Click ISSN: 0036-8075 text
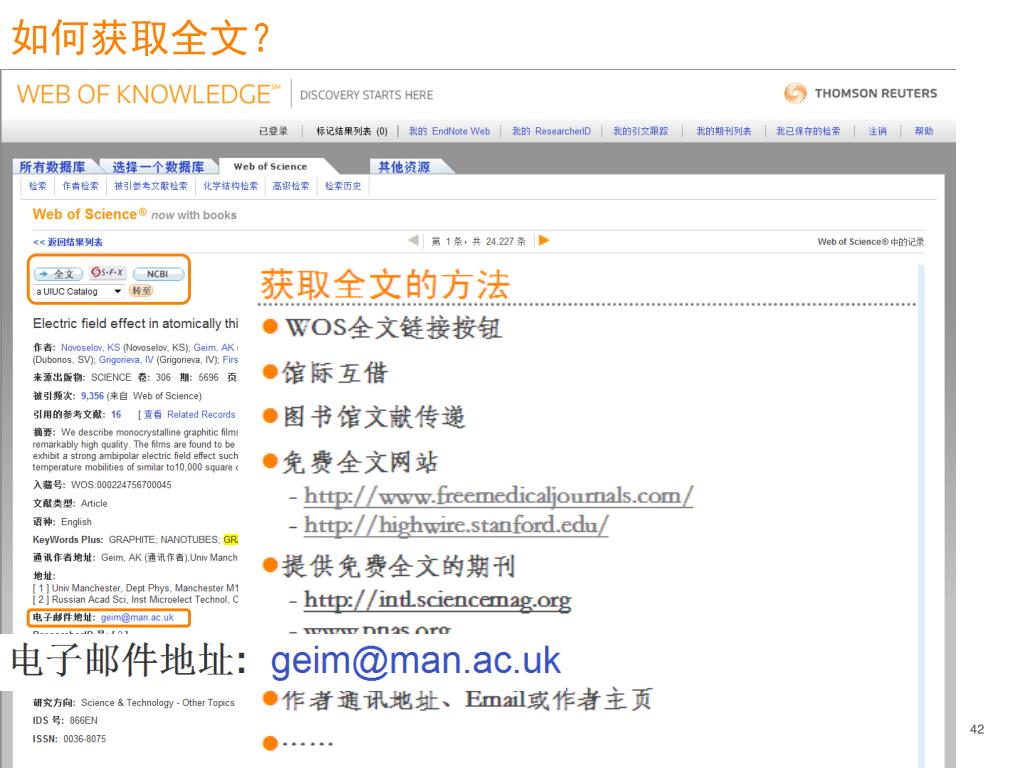Screen dimensions: 1024x768 pos(69,739)
